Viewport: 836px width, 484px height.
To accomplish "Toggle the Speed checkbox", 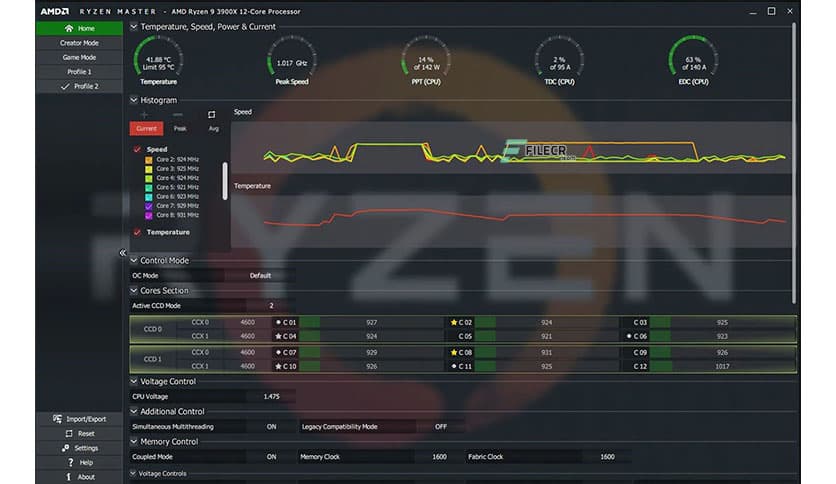I will pyautogui.click(x=137, y=149).
